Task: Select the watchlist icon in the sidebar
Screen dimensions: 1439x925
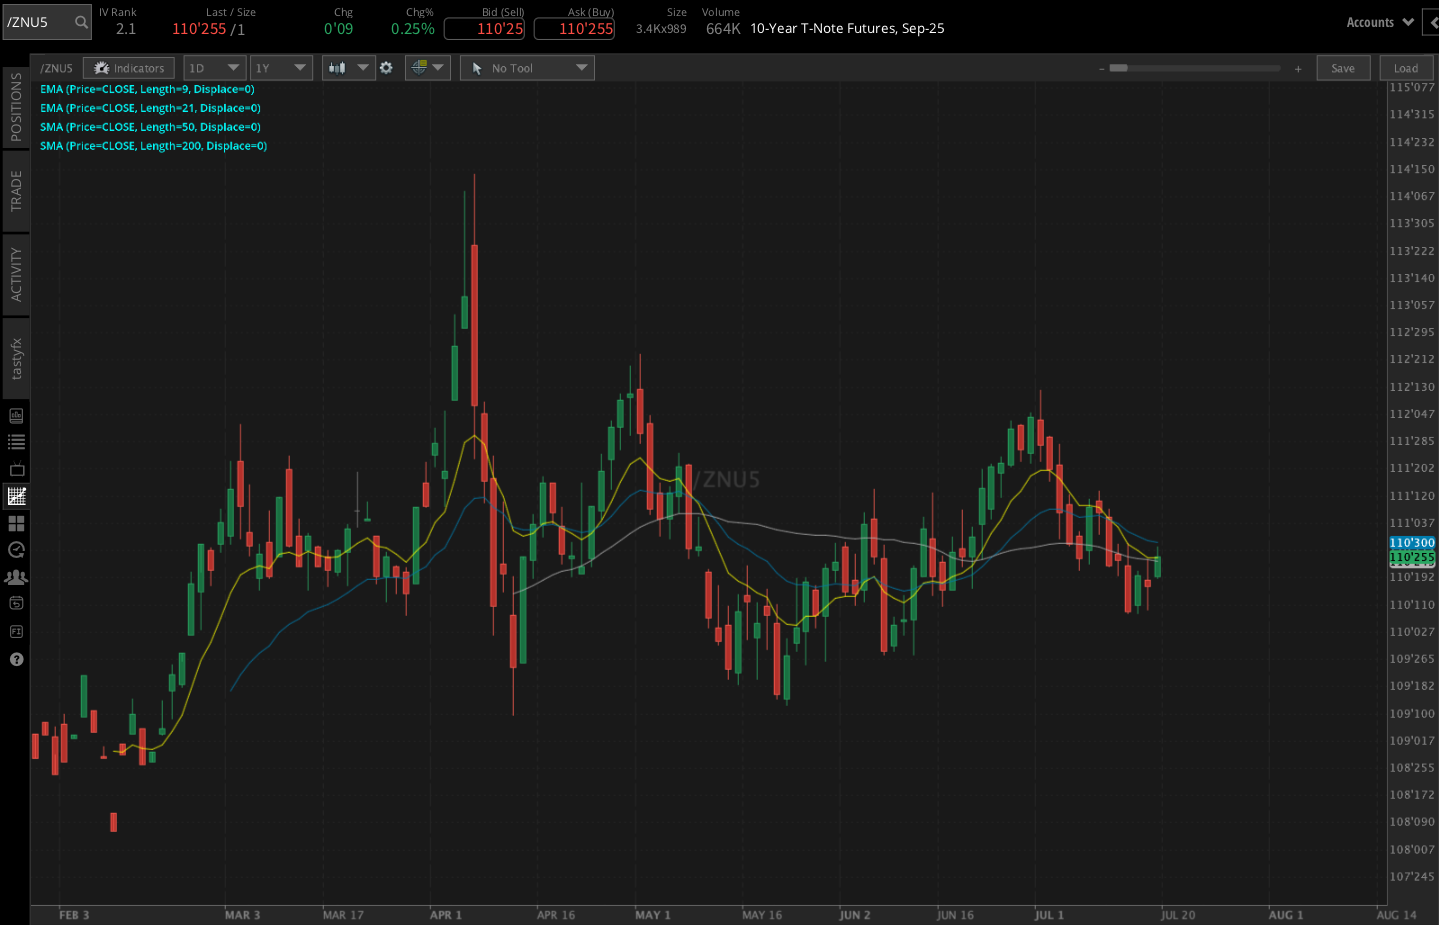Action: (x=15, y=441)
